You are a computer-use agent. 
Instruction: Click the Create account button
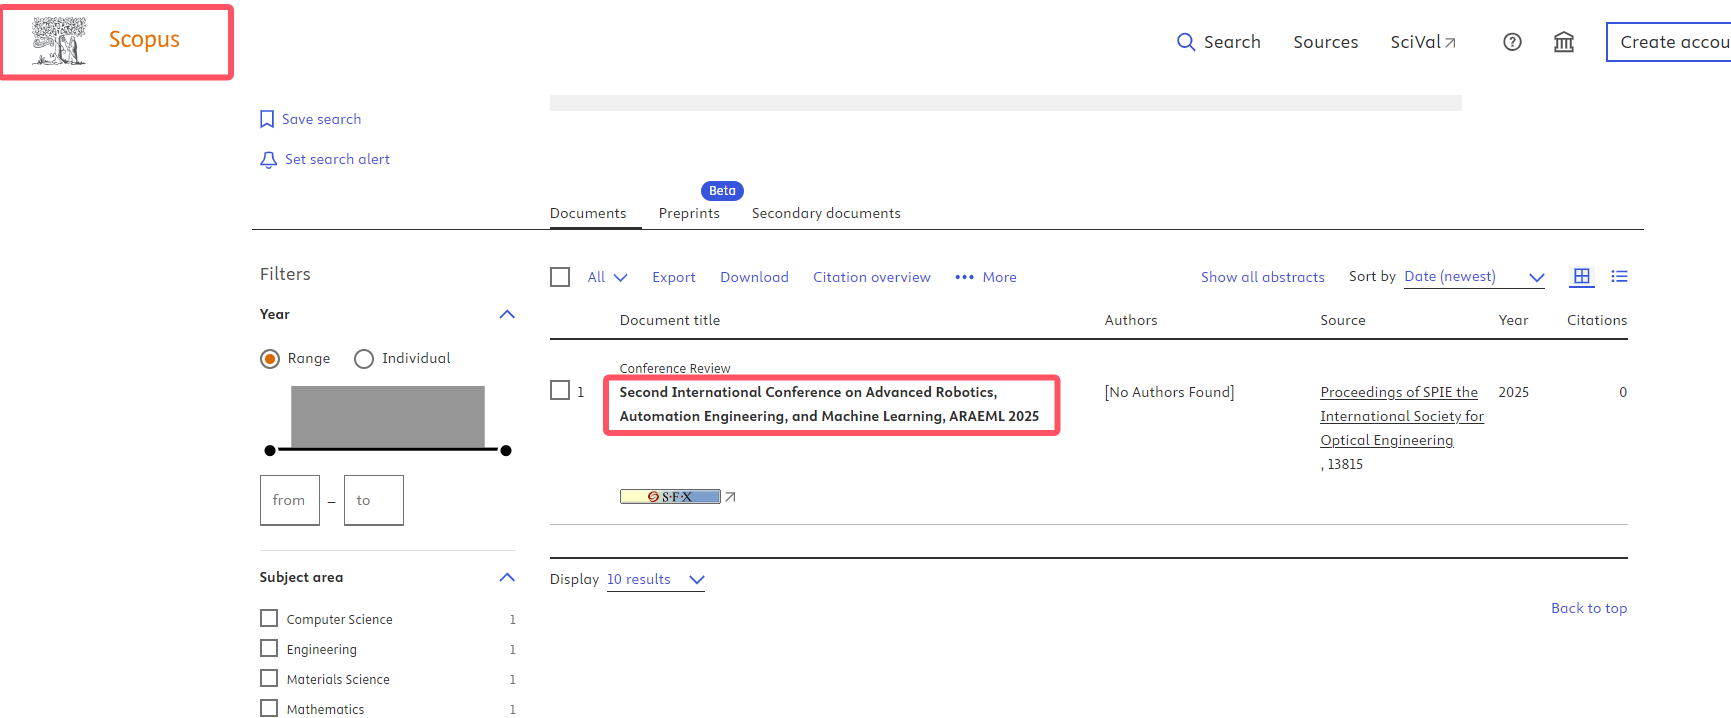(1672, 42)
